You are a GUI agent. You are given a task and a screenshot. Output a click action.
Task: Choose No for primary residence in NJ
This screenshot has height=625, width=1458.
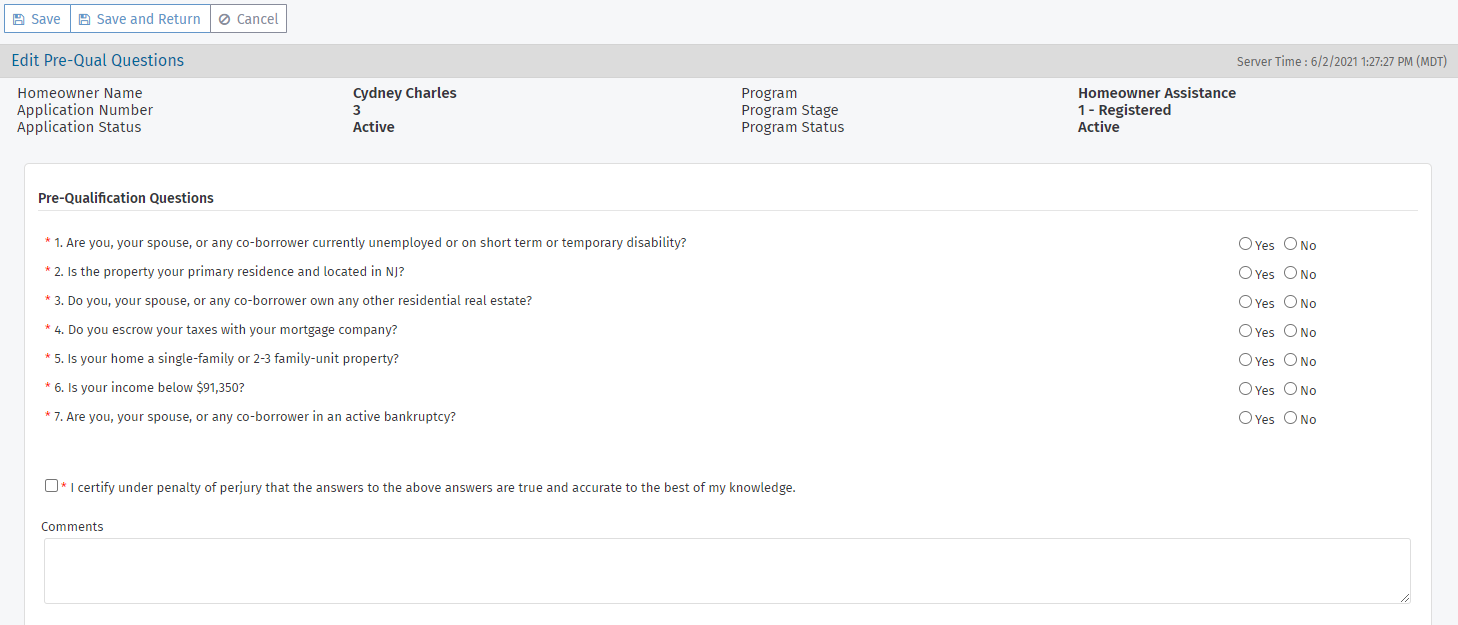pyautogui.click(x=1290, y=273)
